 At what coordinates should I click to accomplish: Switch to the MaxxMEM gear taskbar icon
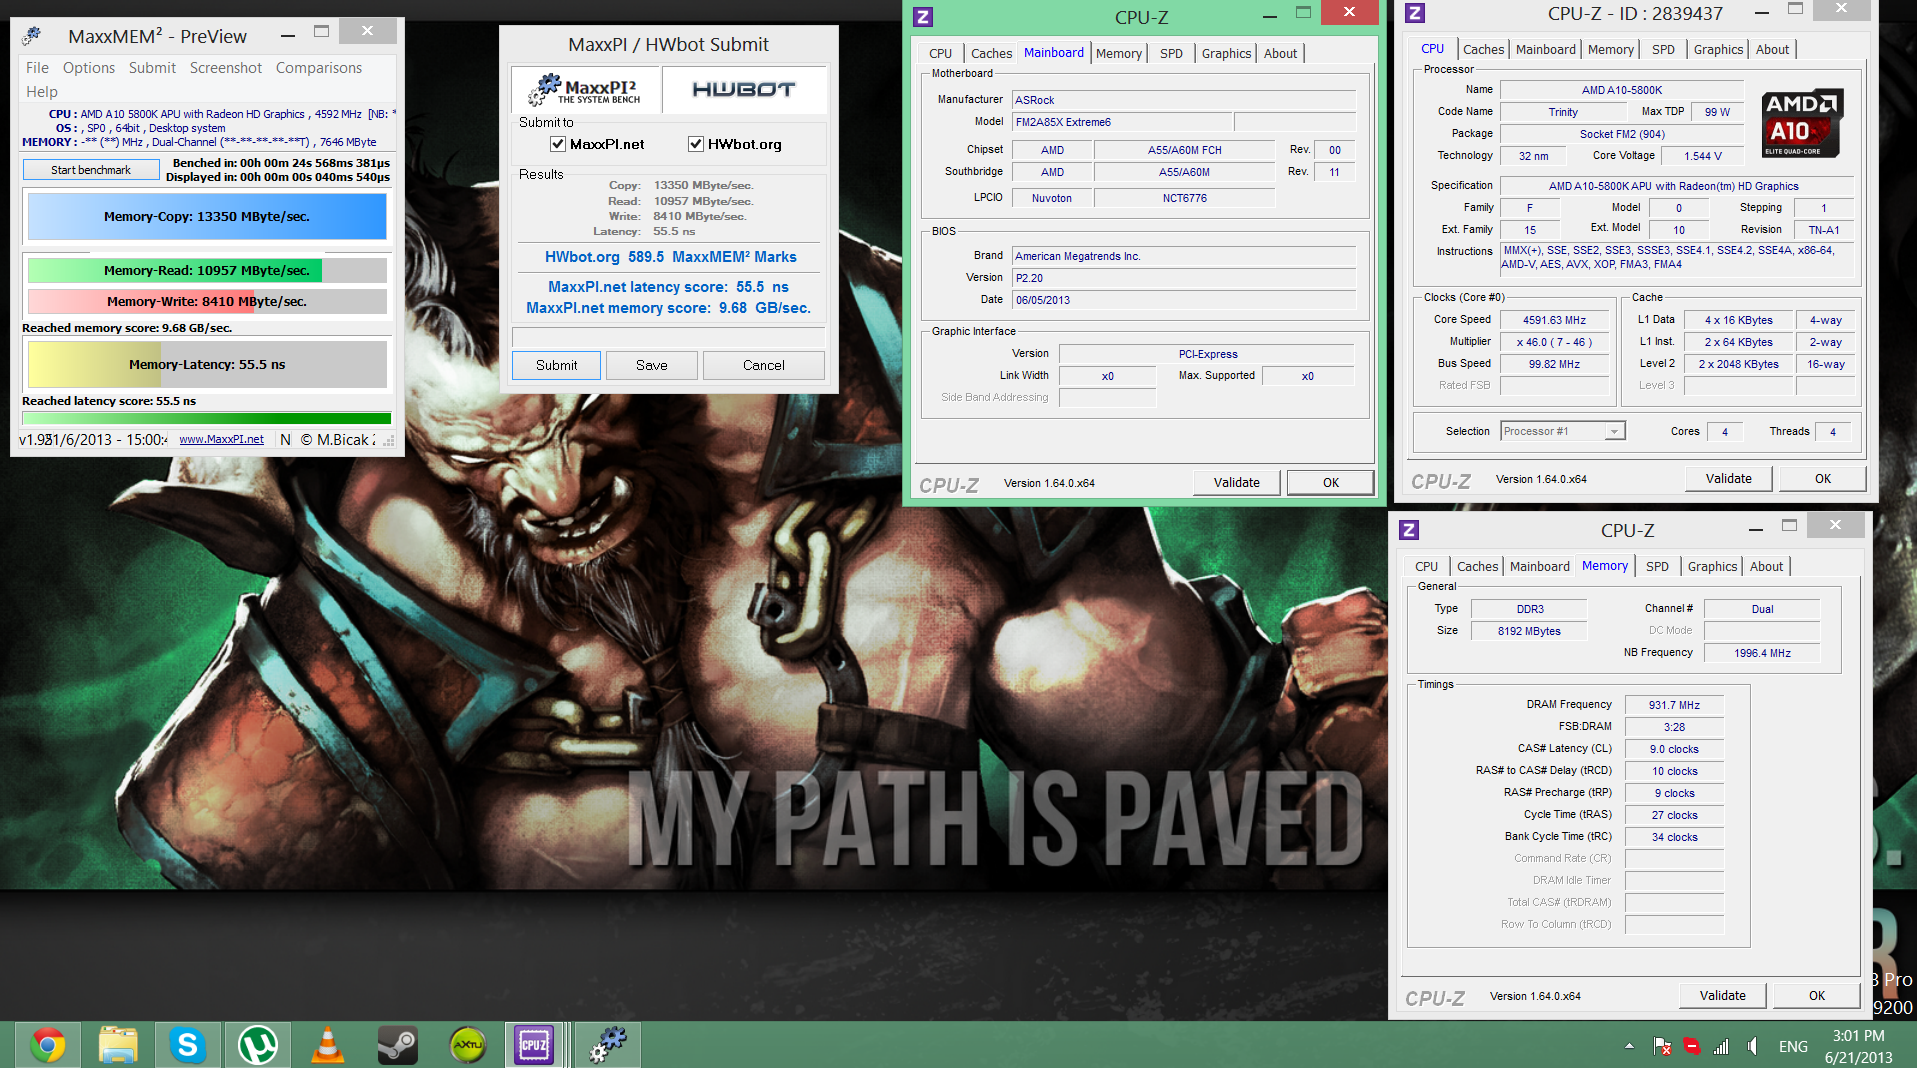pyautogui.click(x=608, y=1046)
